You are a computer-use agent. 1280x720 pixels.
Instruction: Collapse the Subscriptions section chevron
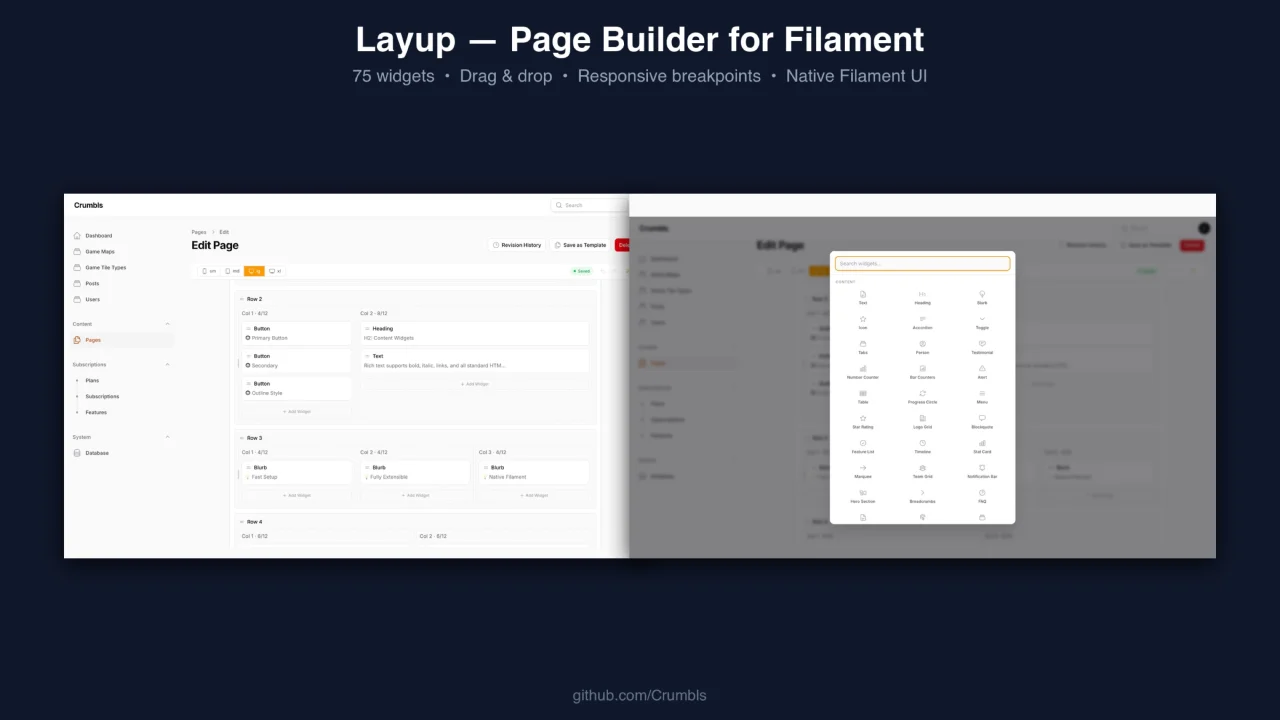167,364
